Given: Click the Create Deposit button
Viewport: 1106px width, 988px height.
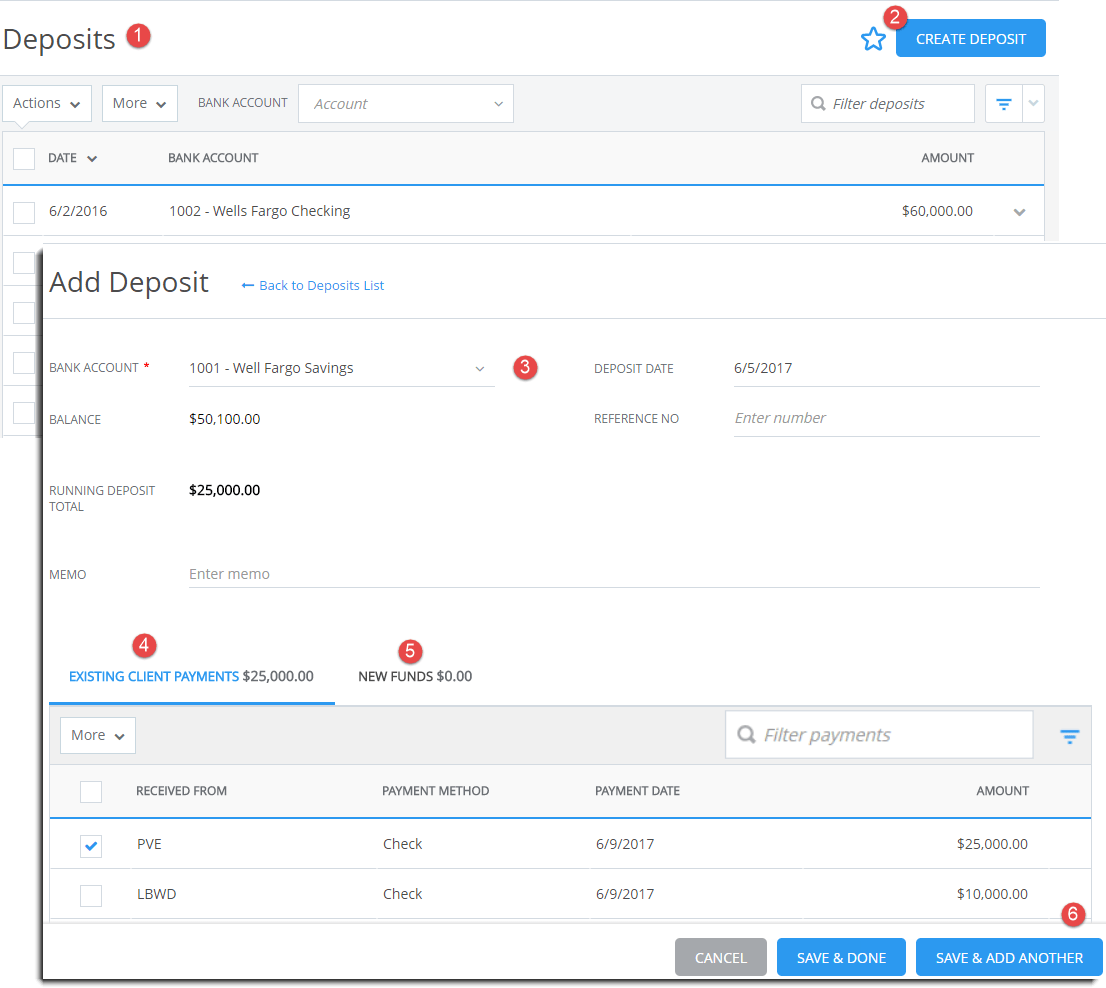Looking at the screenshot, I should click(970, 38).
